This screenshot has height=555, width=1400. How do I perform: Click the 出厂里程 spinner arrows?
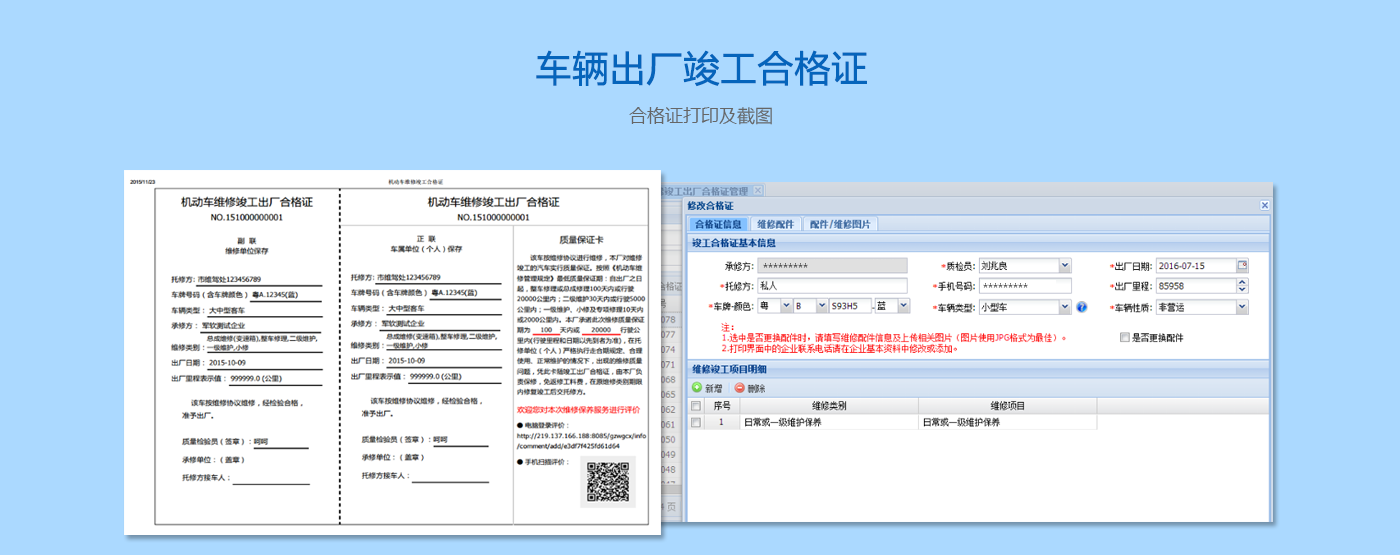point(1242,287)
